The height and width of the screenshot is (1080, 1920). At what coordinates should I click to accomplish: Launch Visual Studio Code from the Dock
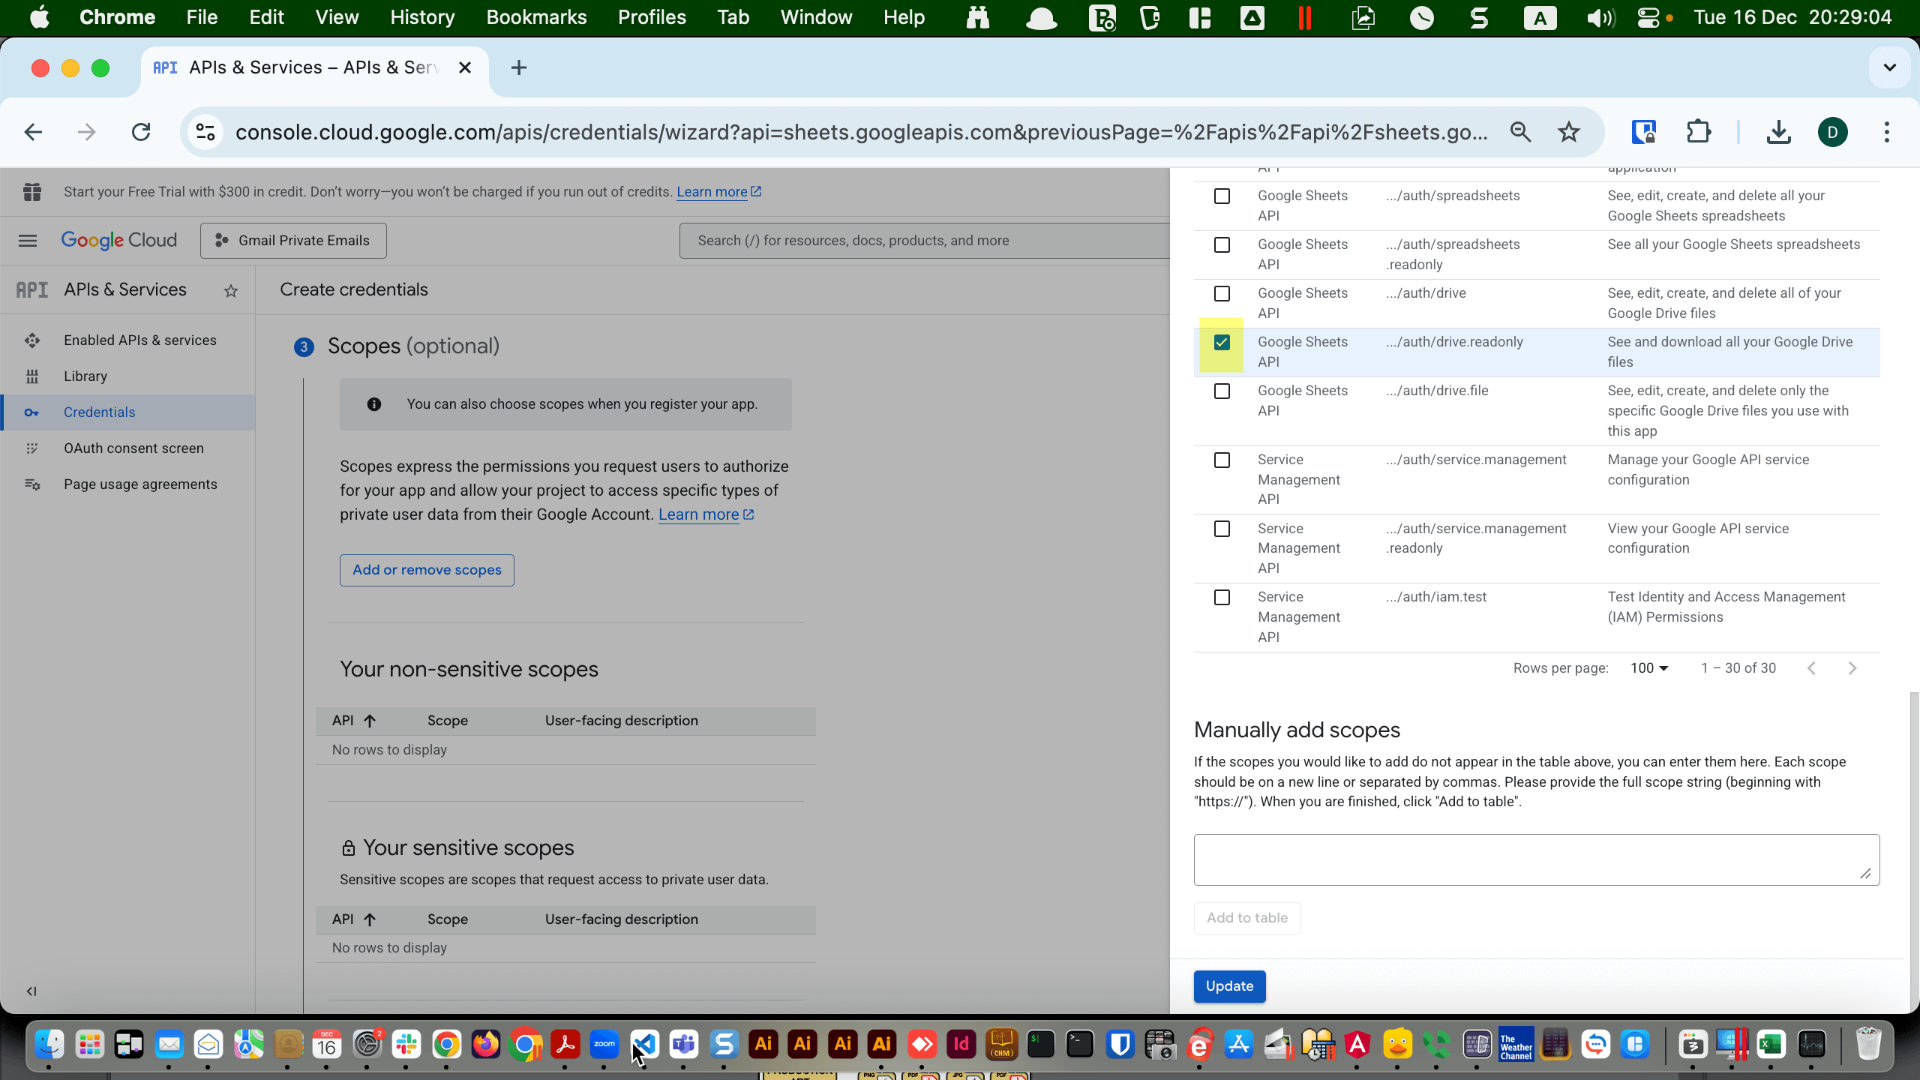click(x=645, y=1044)
